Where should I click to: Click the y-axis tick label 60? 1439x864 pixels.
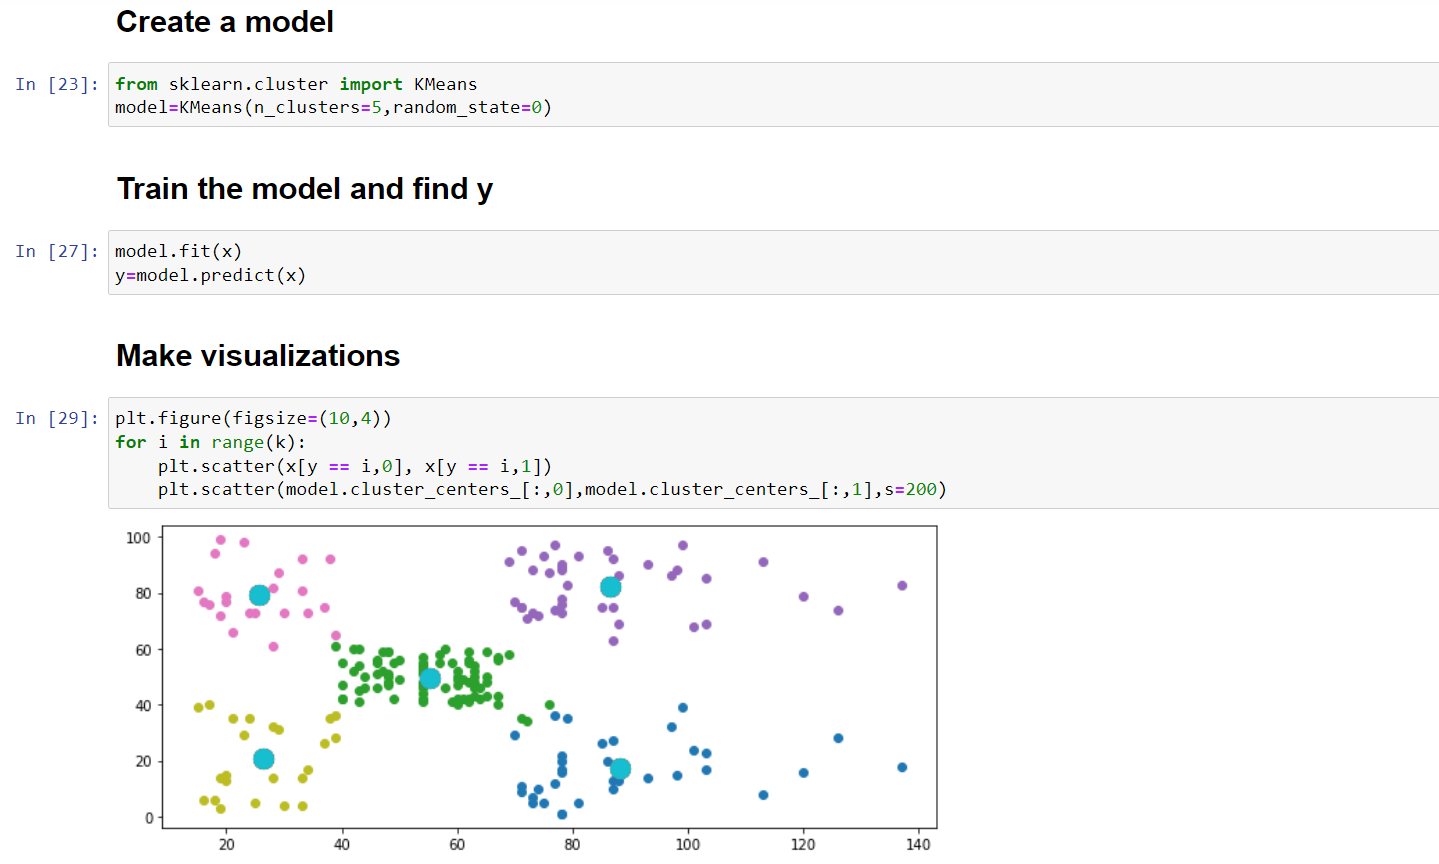tap(143, 650)
